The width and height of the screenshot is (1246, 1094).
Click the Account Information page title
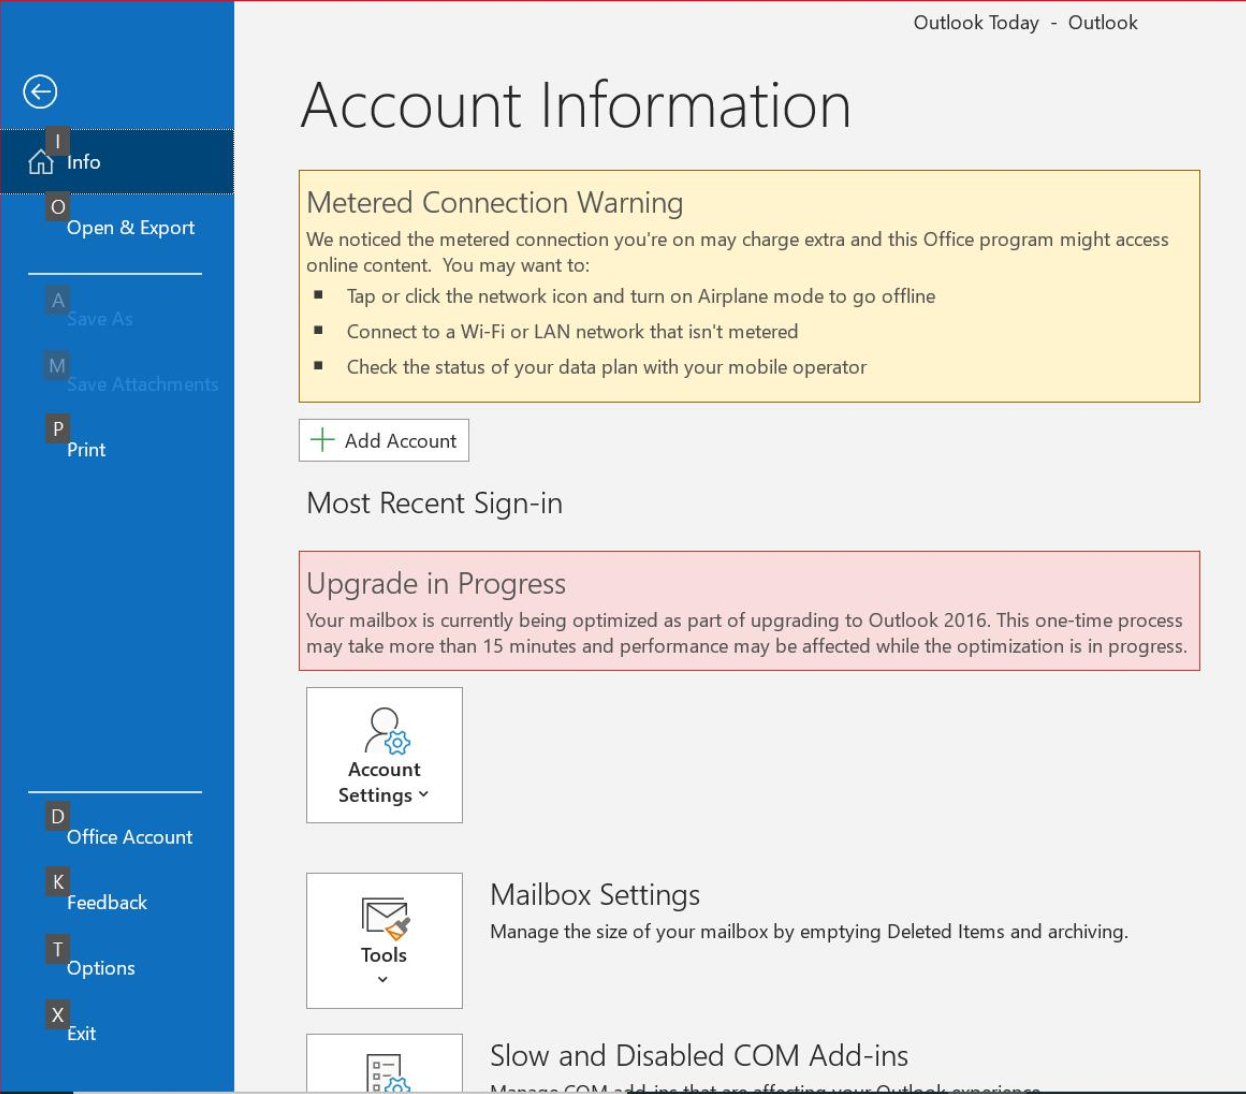(576, 105)
